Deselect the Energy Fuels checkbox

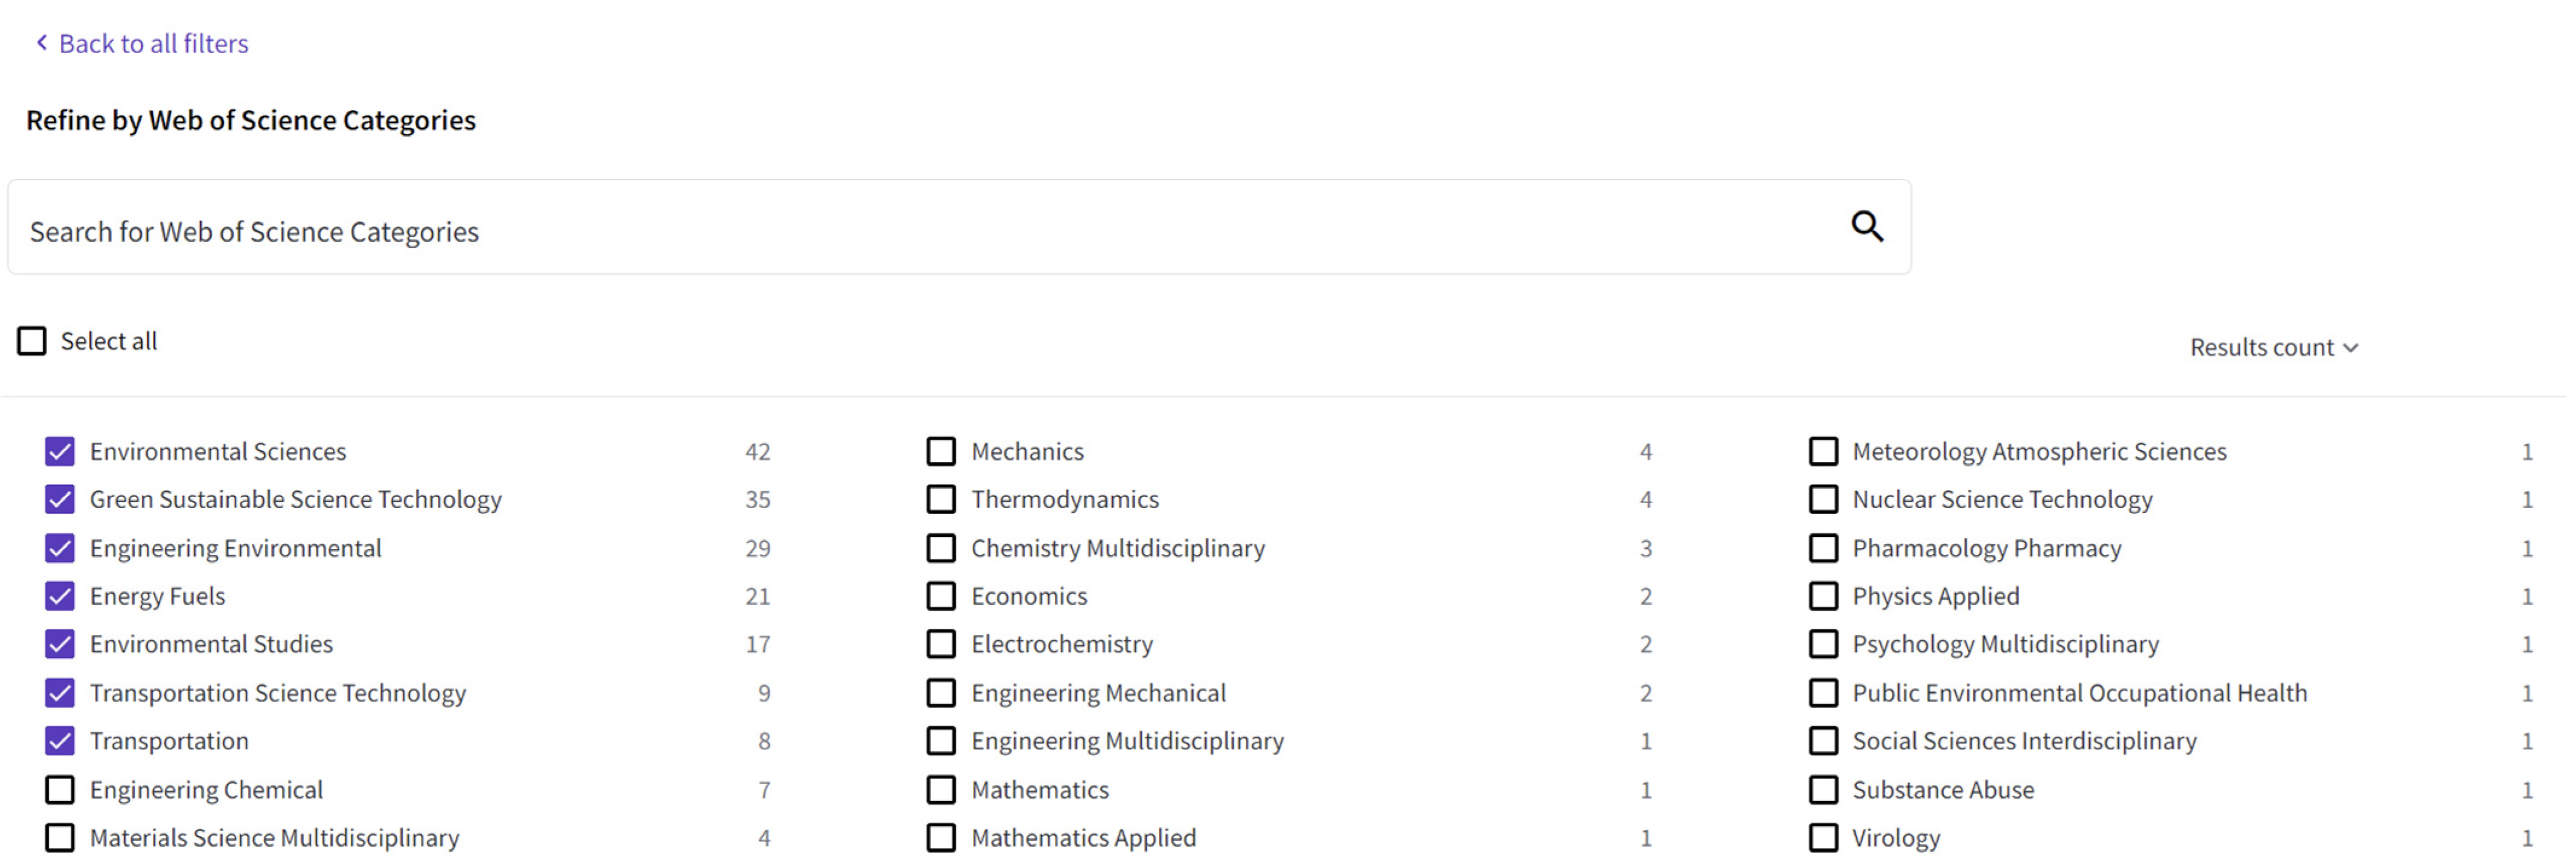click(x=60, y=597)
